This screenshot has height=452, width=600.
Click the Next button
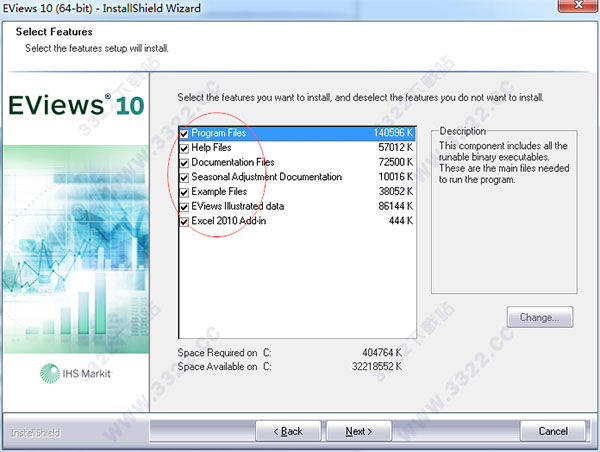click(359, 431)
